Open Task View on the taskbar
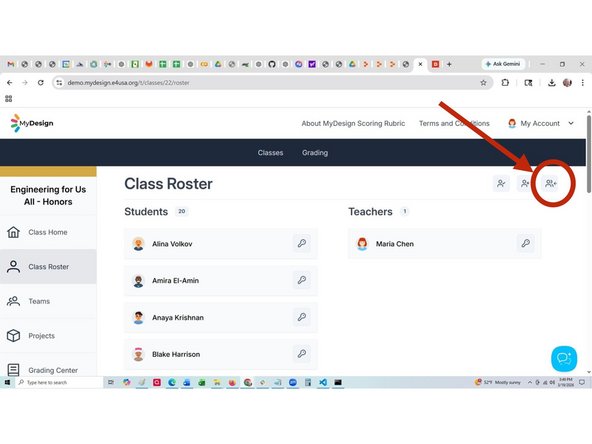This screenshot has height=444, width=592. click(x=111, y=382)
